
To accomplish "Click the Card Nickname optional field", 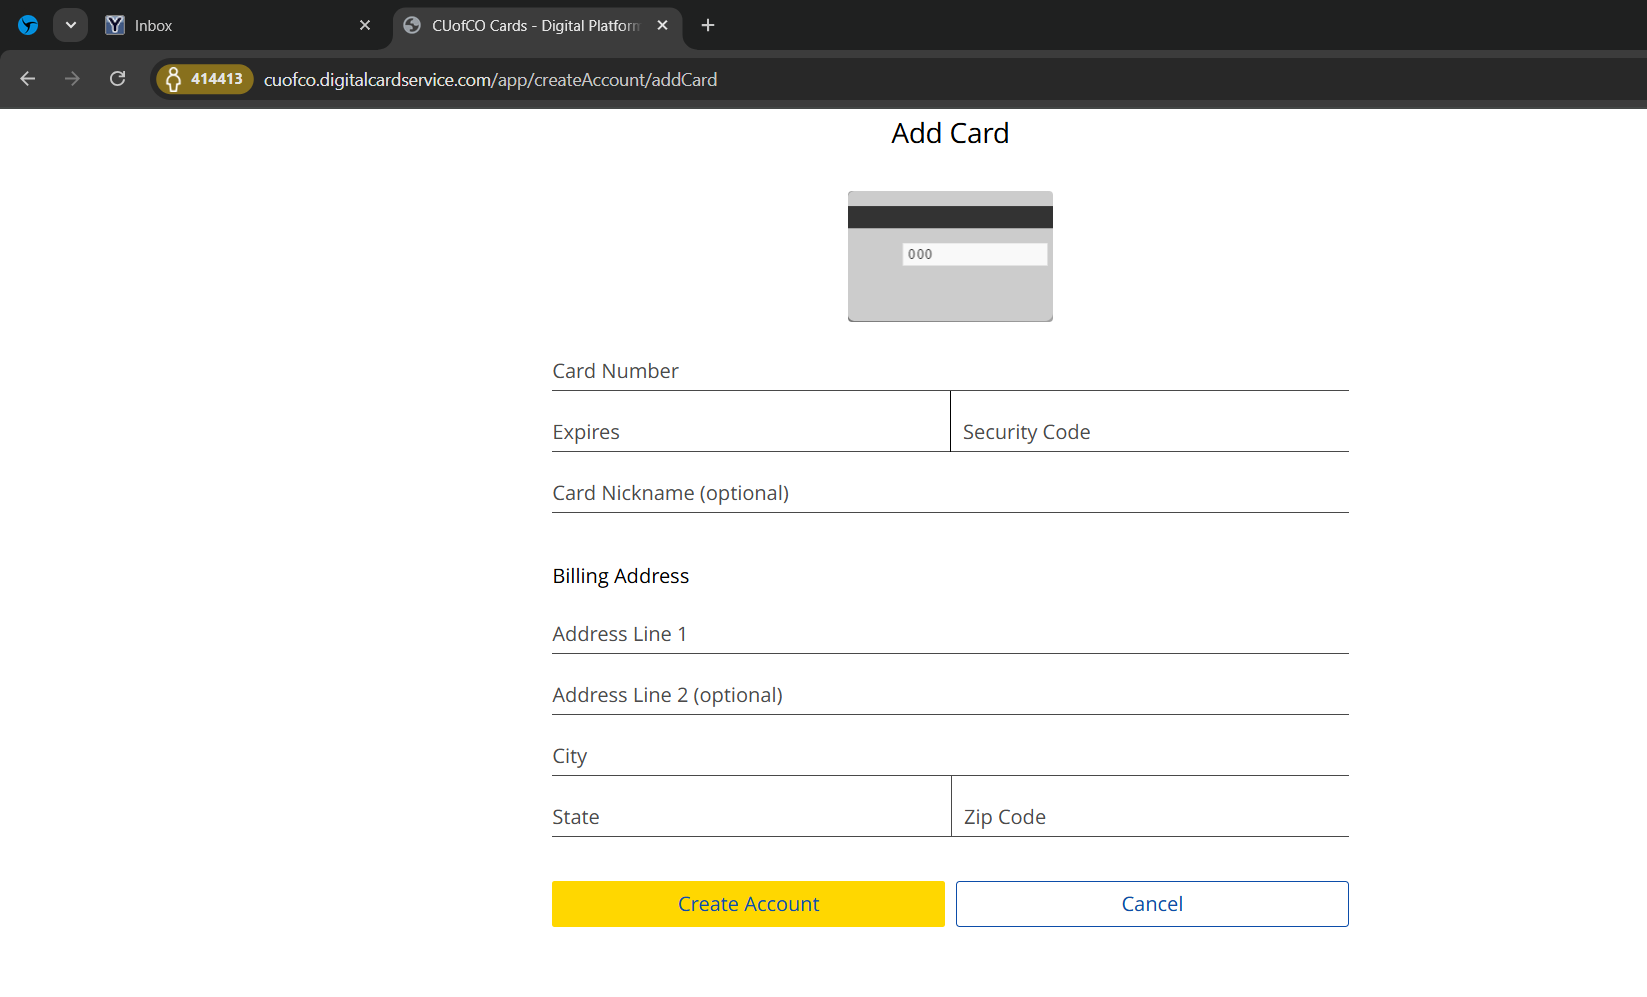I will [x=950, y=494].
